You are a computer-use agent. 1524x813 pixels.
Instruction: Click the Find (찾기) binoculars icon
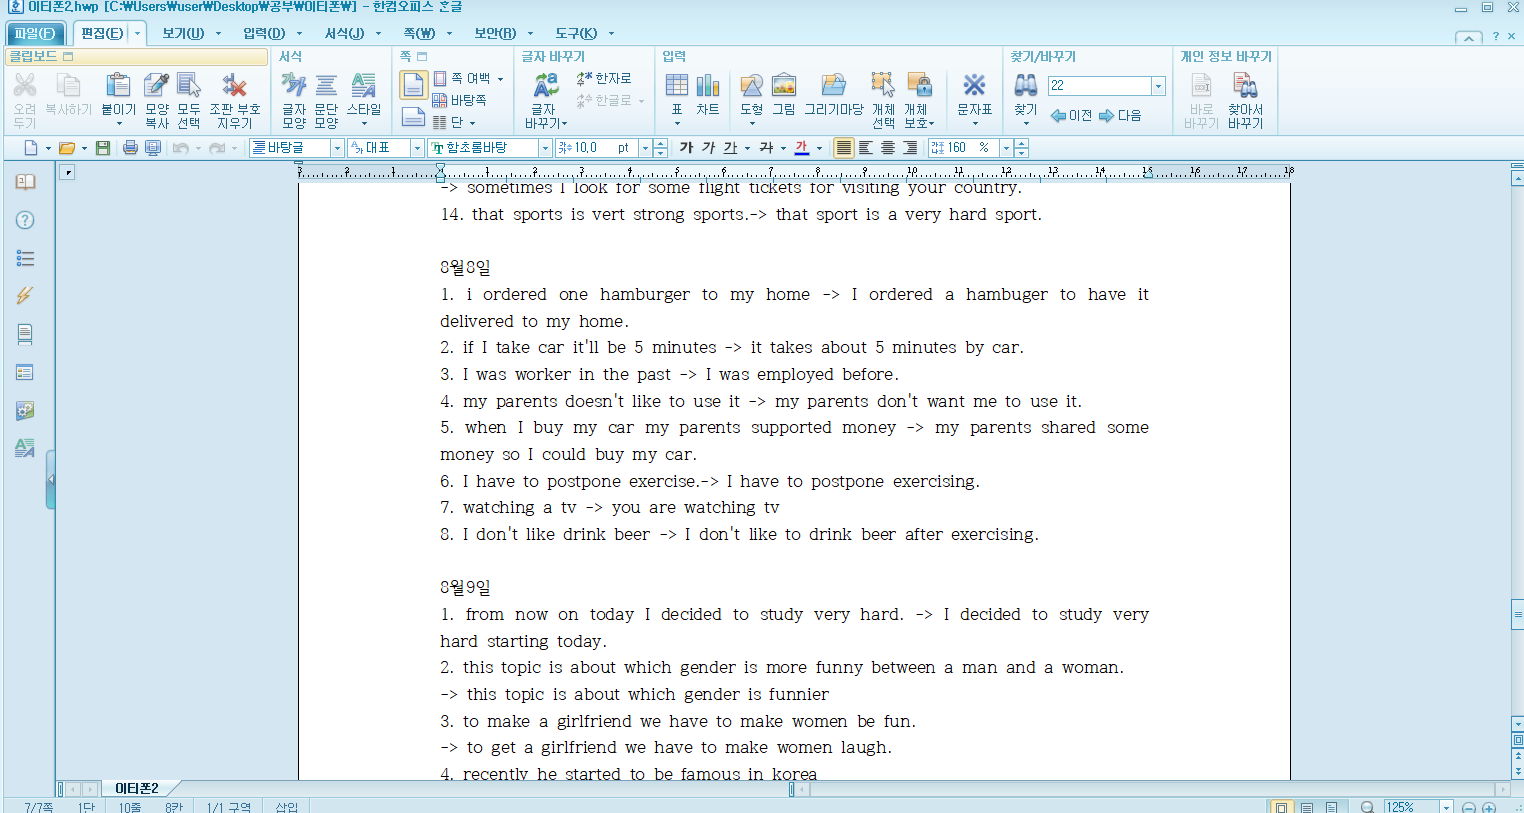pos(1025,88)
